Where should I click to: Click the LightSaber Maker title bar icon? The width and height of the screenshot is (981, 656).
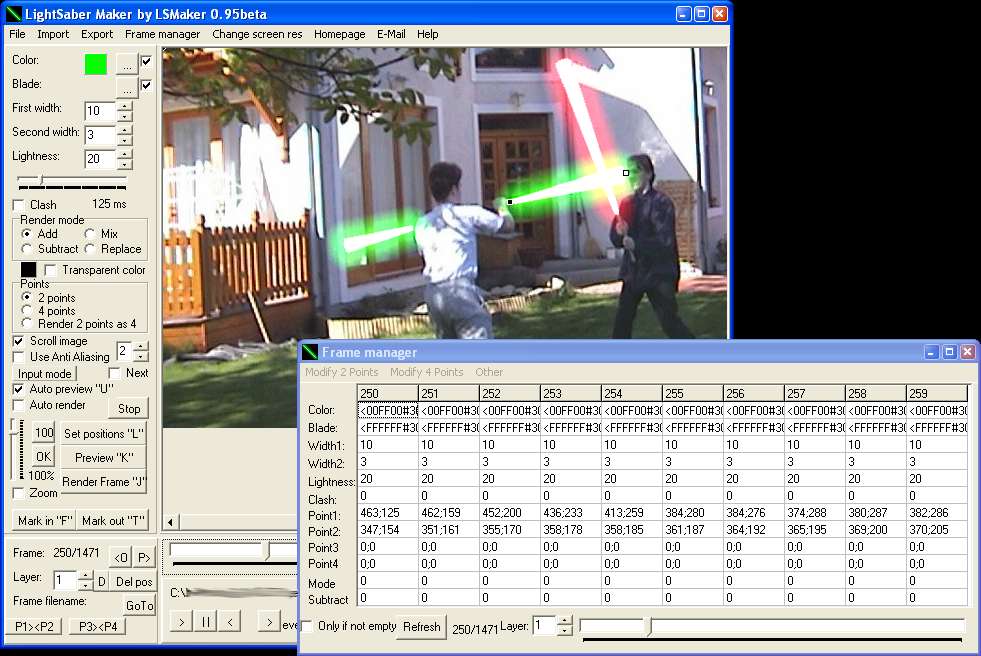pos(13,14)
